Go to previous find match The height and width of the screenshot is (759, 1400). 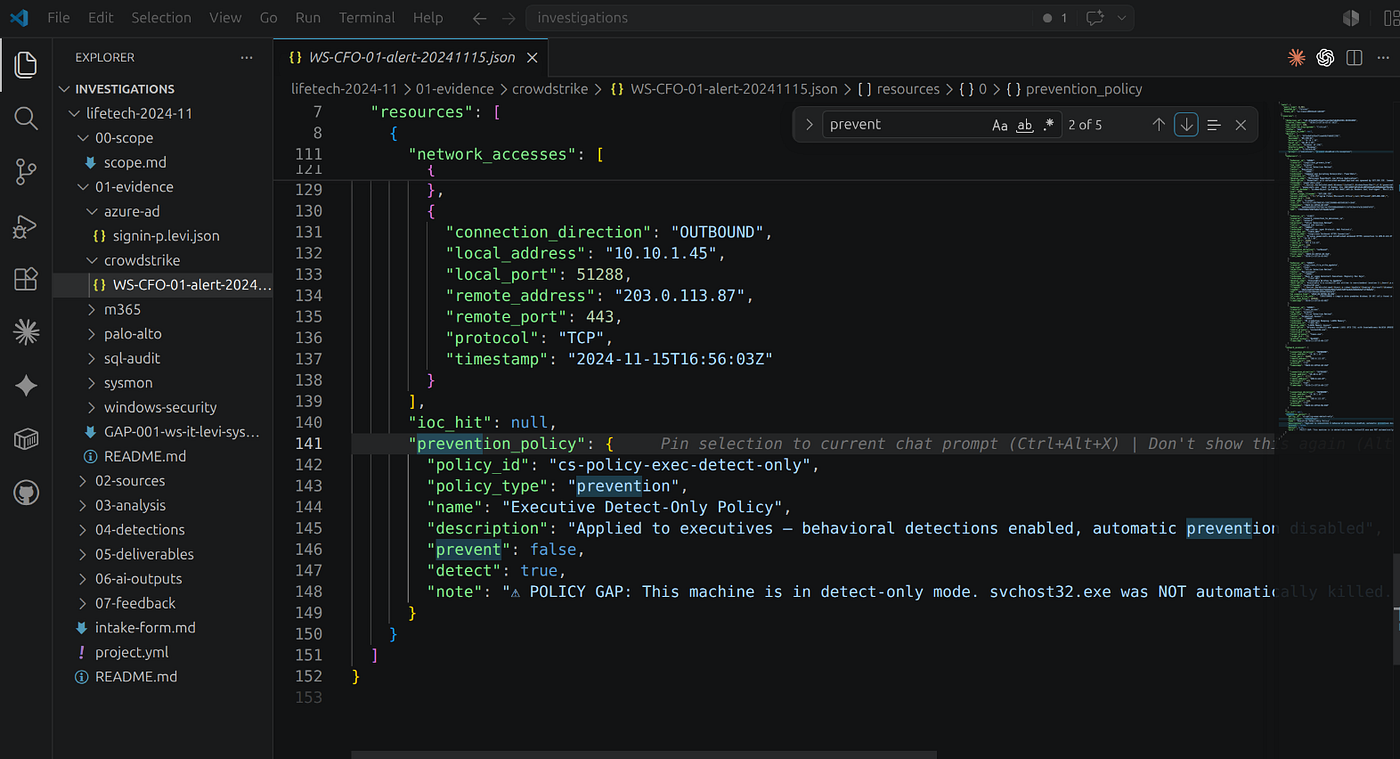[1158, 125]
